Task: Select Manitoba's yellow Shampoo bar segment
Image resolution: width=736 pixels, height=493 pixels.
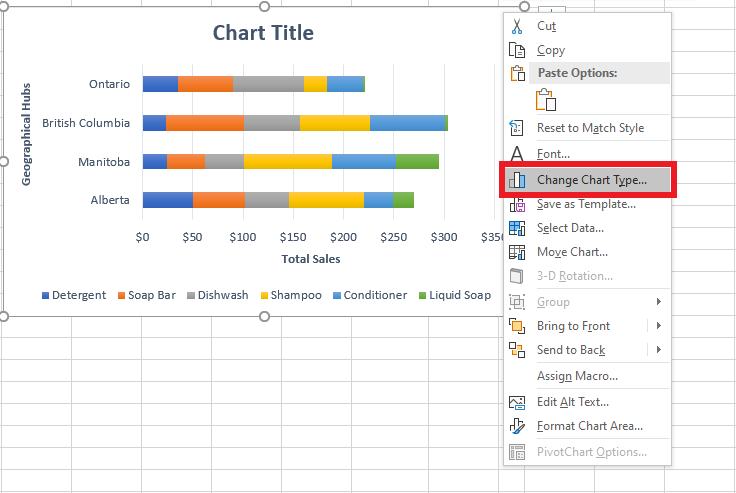Action: pyautogui.click(x=288, y=162)
